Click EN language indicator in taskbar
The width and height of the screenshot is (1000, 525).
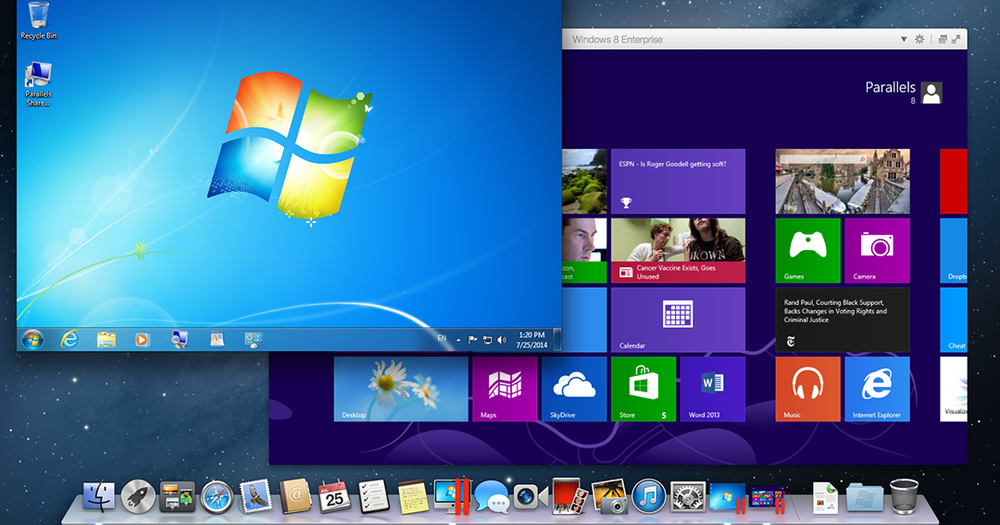tap(442, 338)
